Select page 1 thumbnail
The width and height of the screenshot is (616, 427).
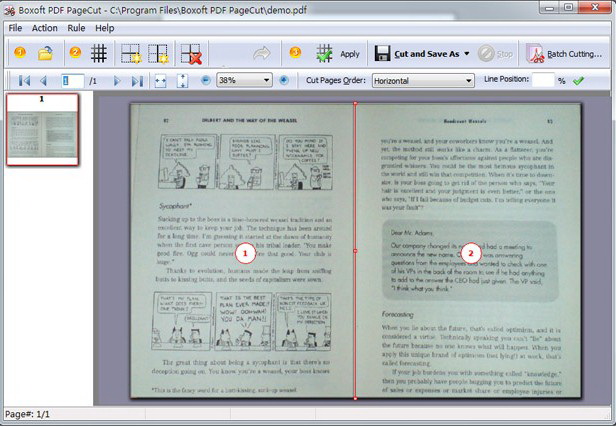[42, 129]
